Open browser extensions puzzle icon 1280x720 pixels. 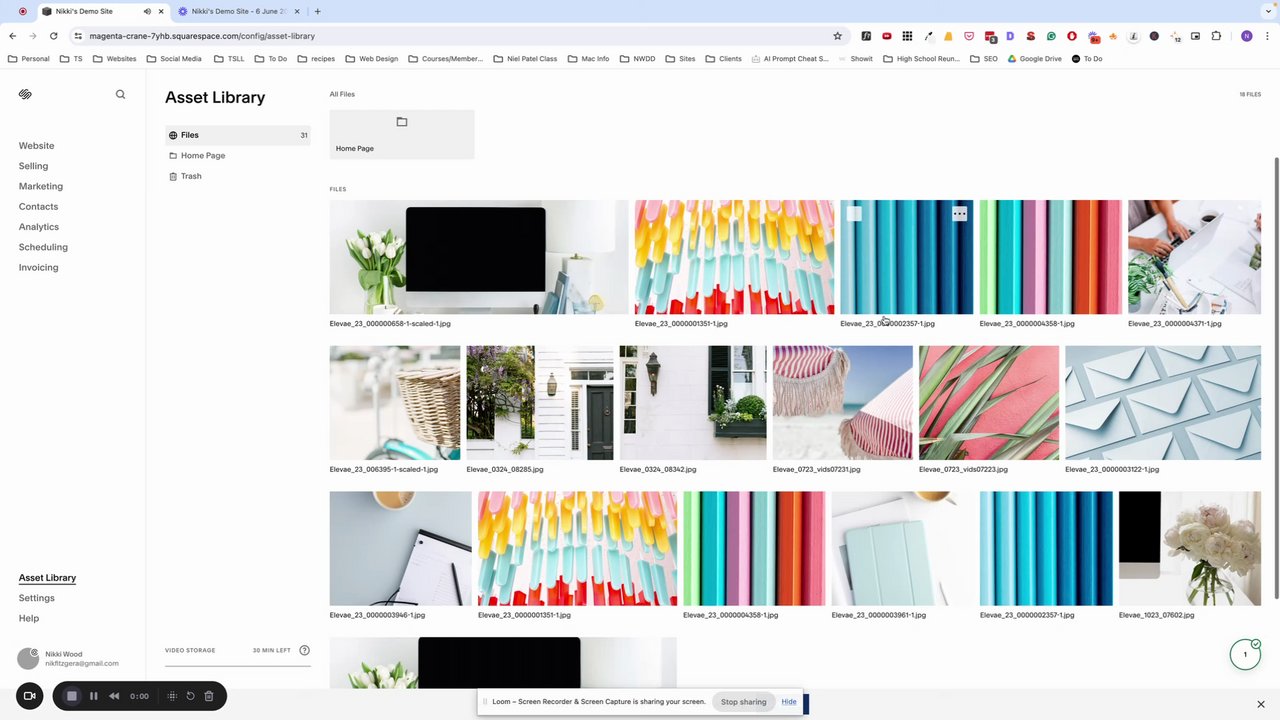coord(1216,36)
